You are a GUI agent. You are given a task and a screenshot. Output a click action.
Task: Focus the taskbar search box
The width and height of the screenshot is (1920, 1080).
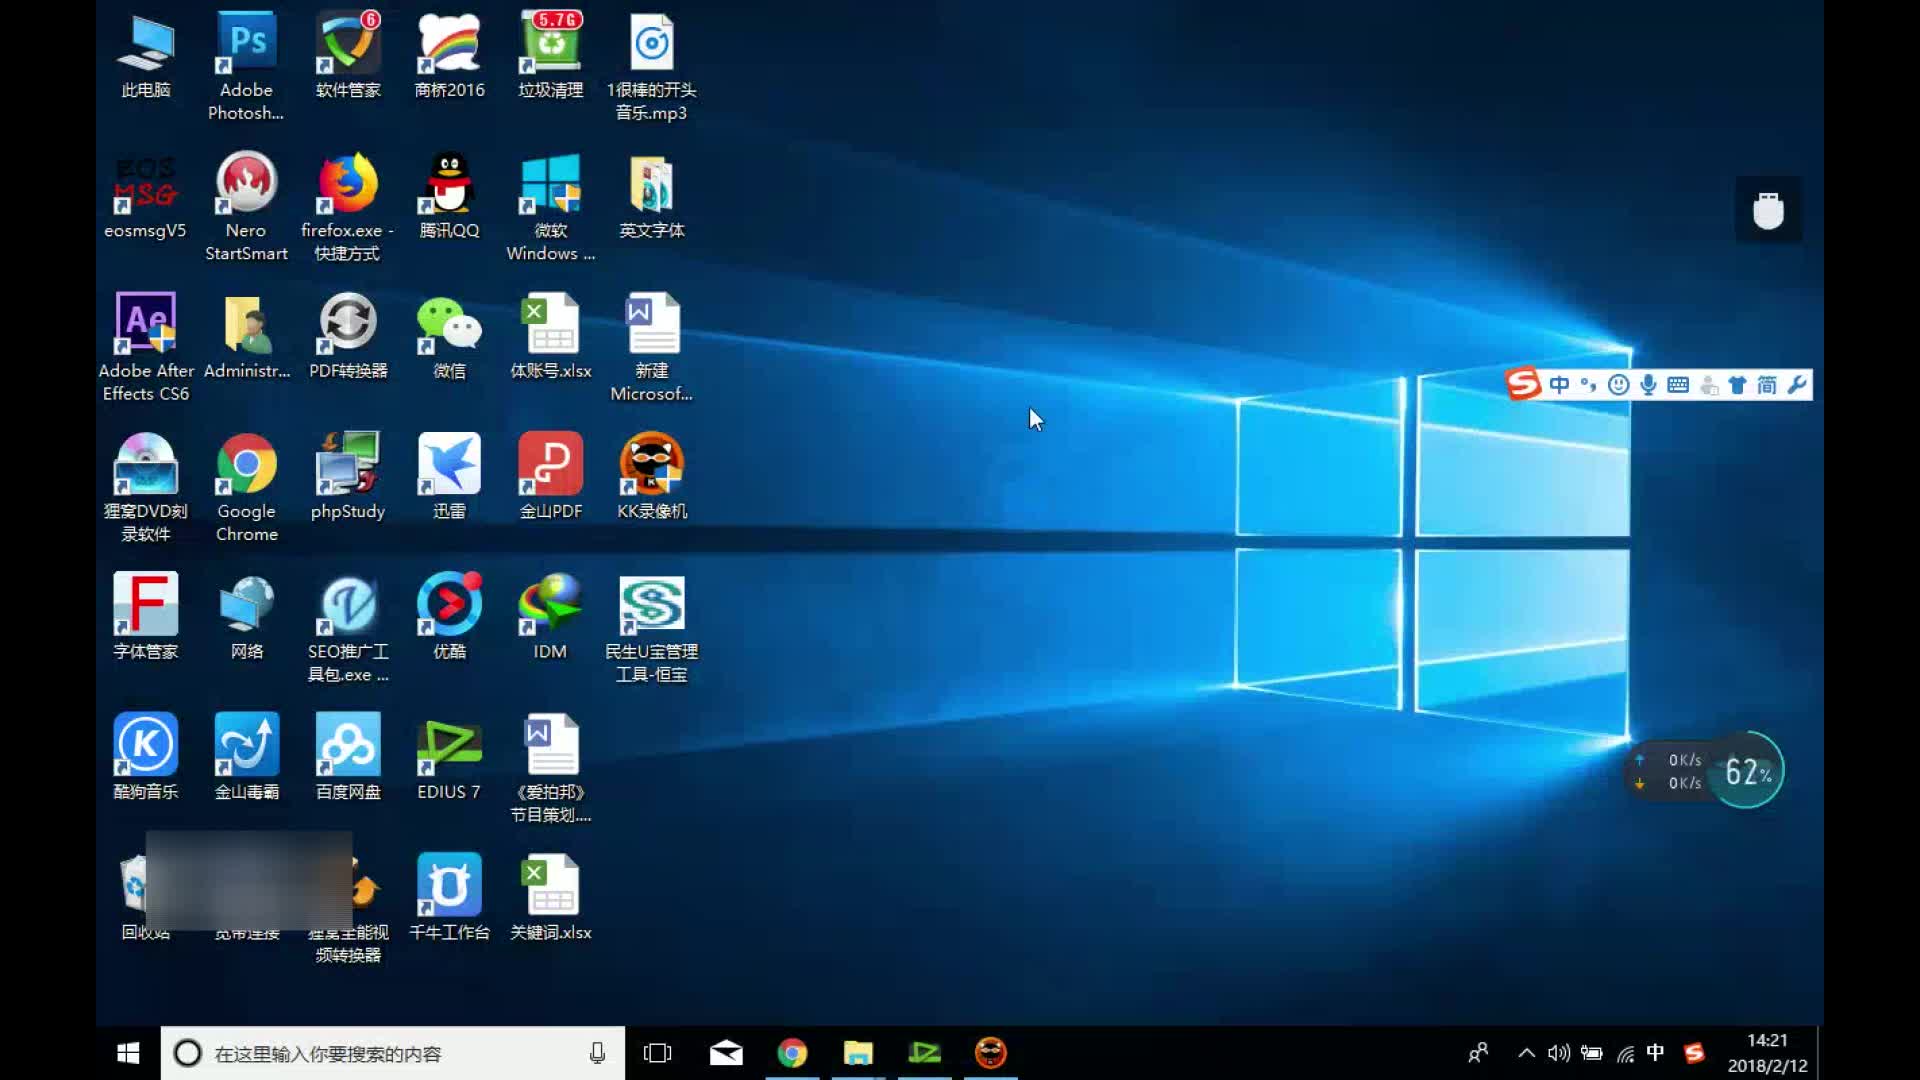coord(392,1053)
